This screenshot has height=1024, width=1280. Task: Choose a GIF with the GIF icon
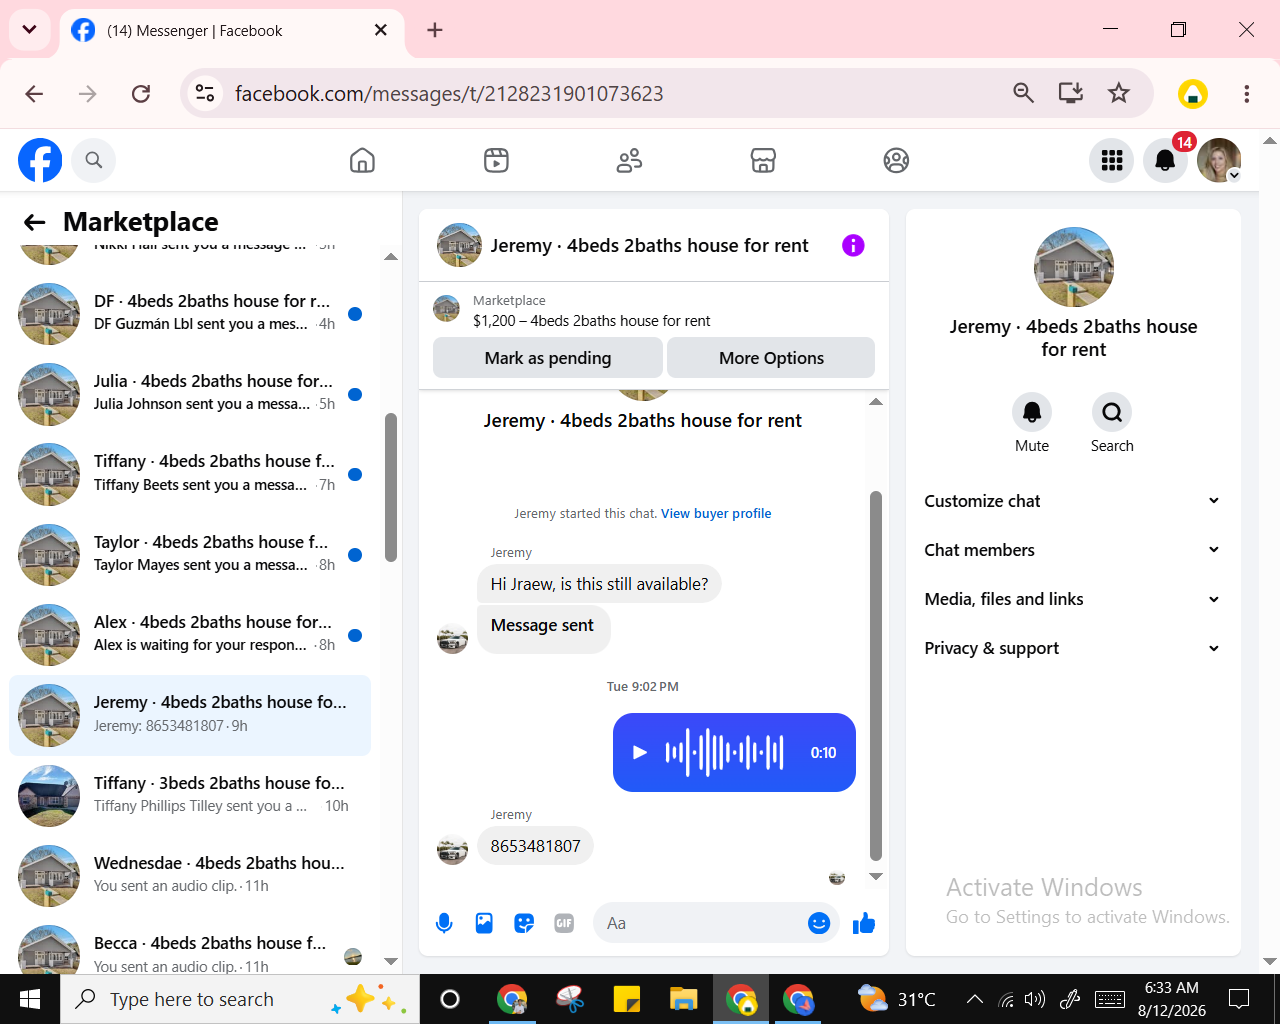[x=564, y=923]
